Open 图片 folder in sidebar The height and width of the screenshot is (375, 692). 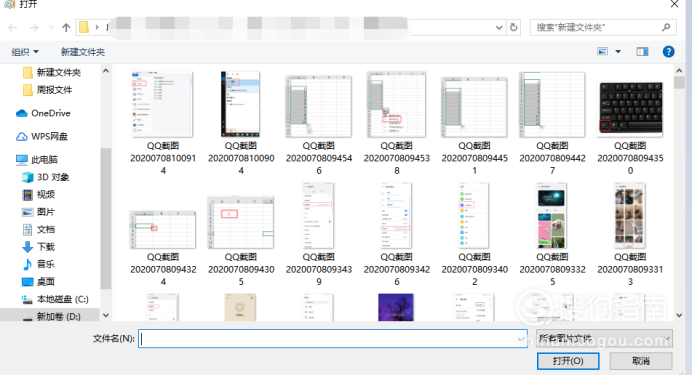pos(39,212)
